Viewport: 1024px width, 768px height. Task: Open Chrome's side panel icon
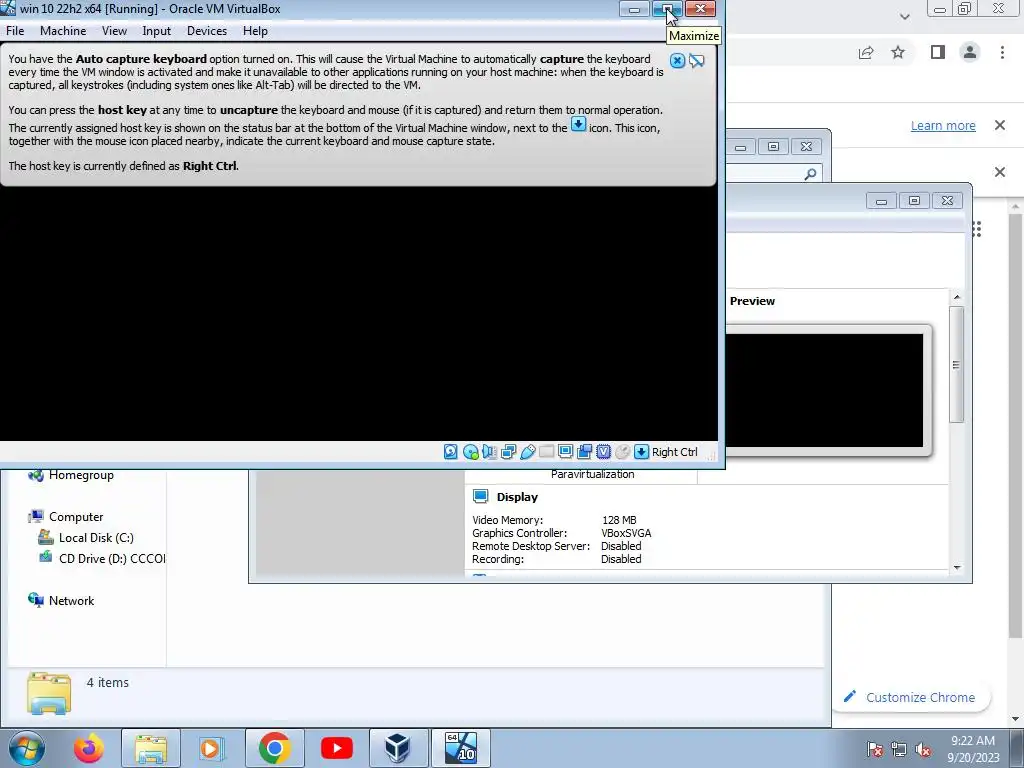938,52
